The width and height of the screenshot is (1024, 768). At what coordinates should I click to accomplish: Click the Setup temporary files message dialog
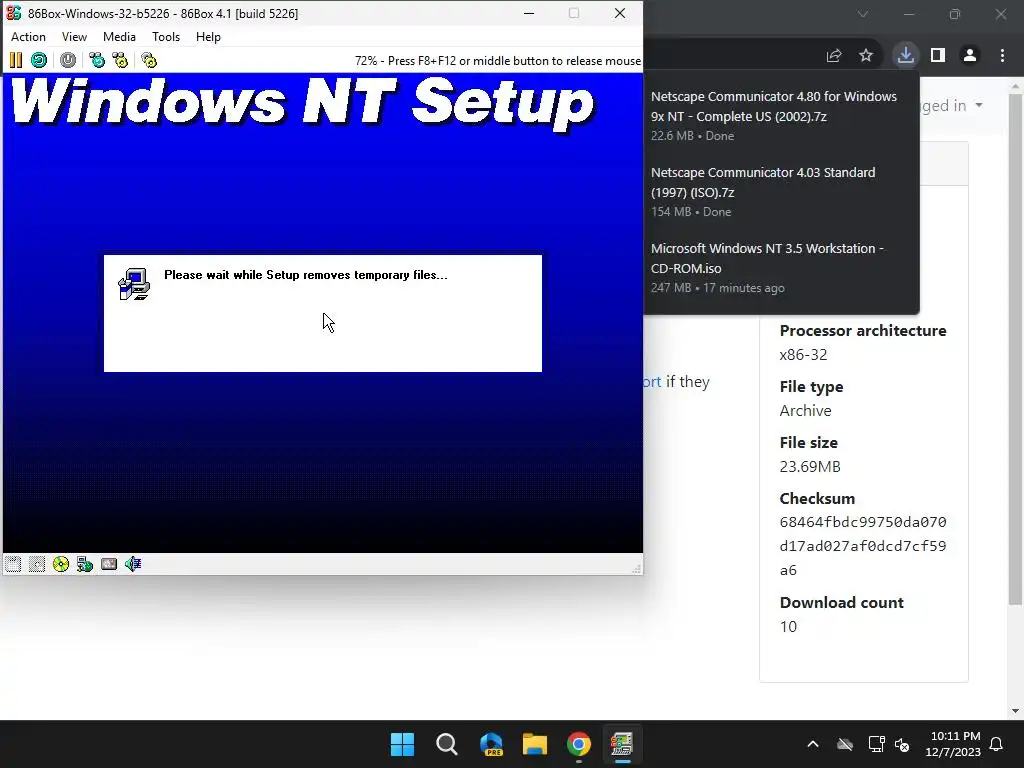tap(323, 313)
